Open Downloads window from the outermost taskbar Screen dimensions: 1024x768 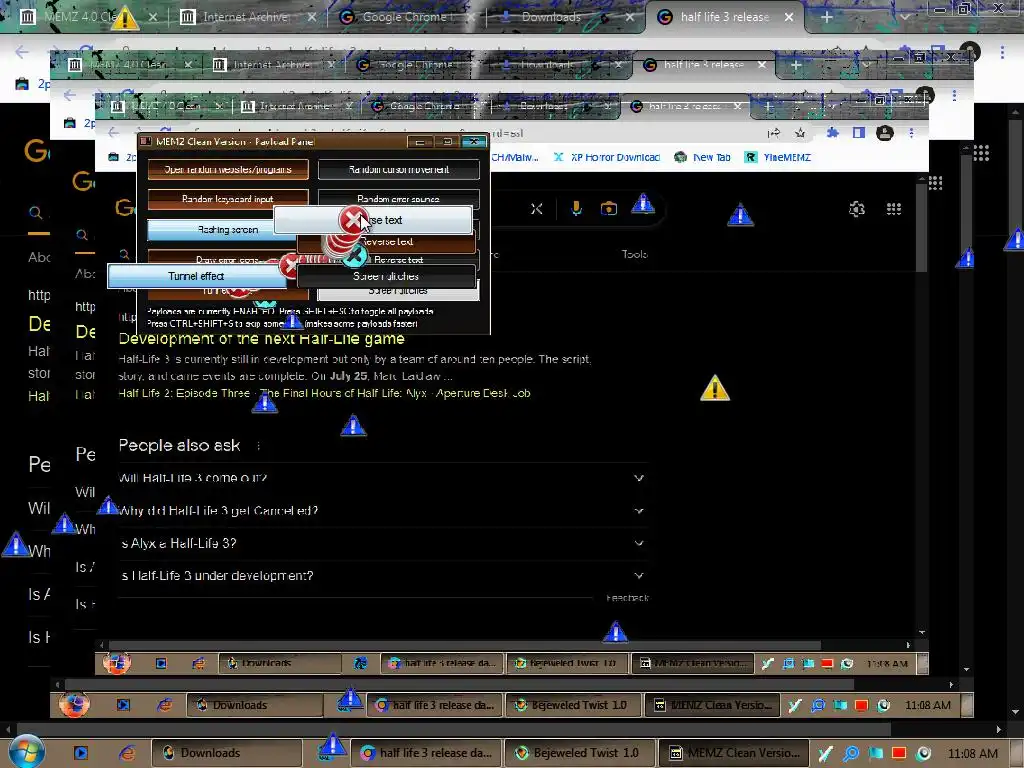pos(227,753)
